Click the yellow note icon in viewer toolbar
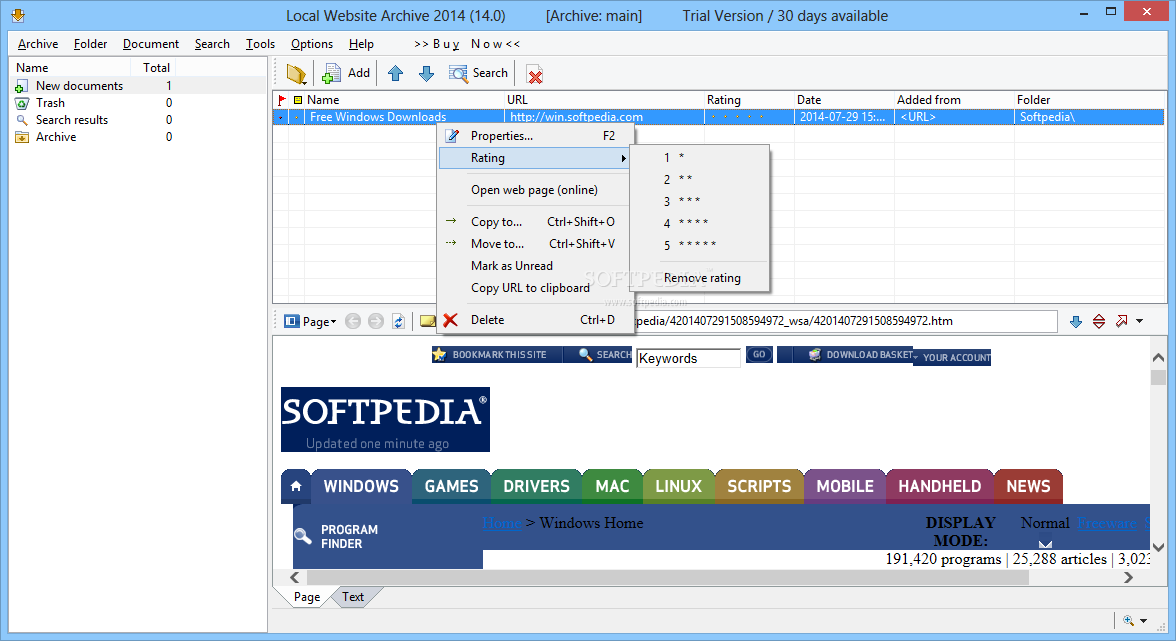The height and width of the screenshot is (641, 1176). coord(428,322)
